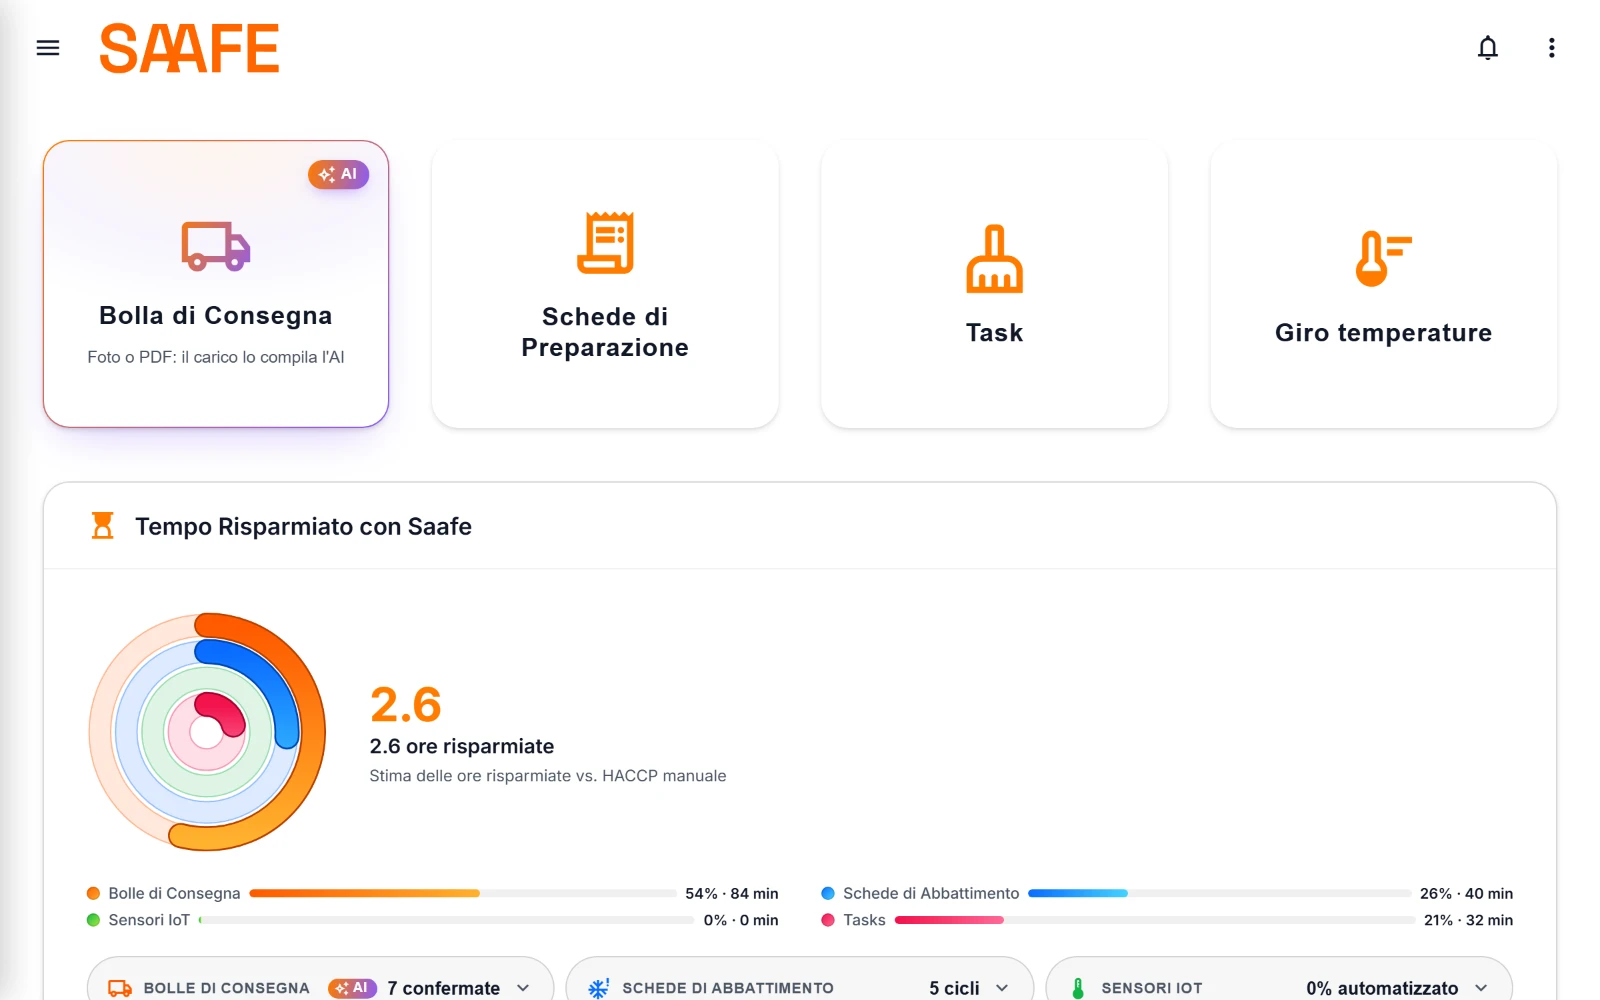This screenshot has width=1600, height=1000.
Task: Click 'Foto o PDF: il carico lo compila l'AI'
Action: 216,357
